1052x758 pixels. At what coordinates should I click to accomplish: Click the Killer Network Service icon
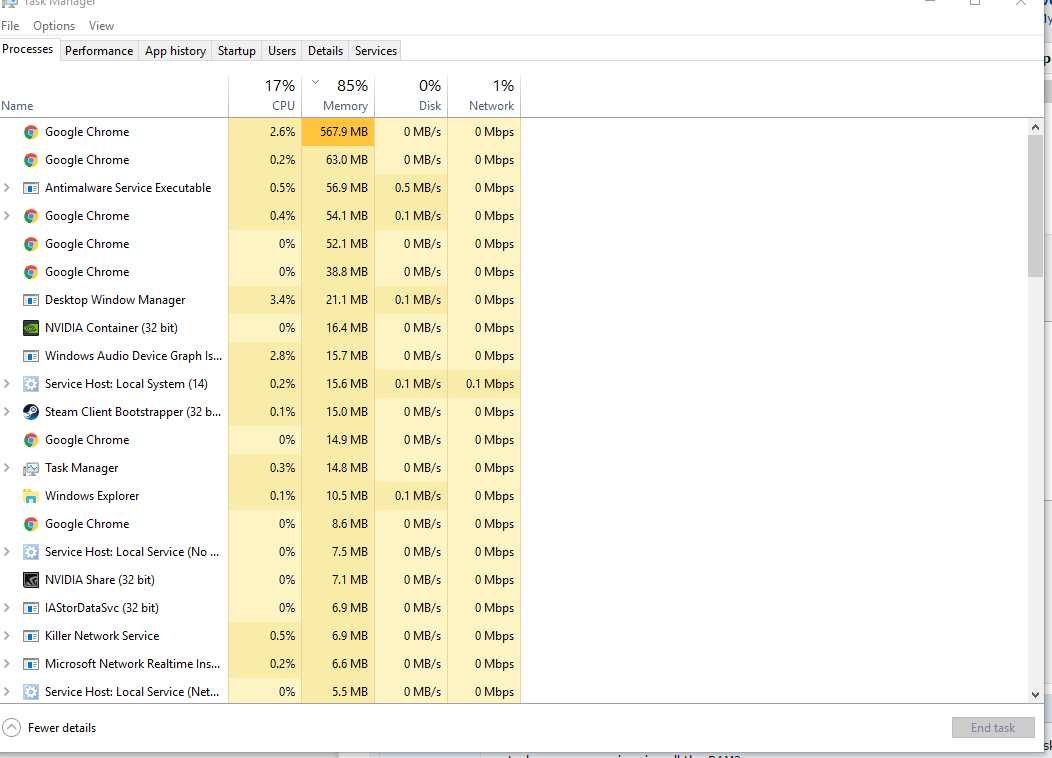click(31, 636)
